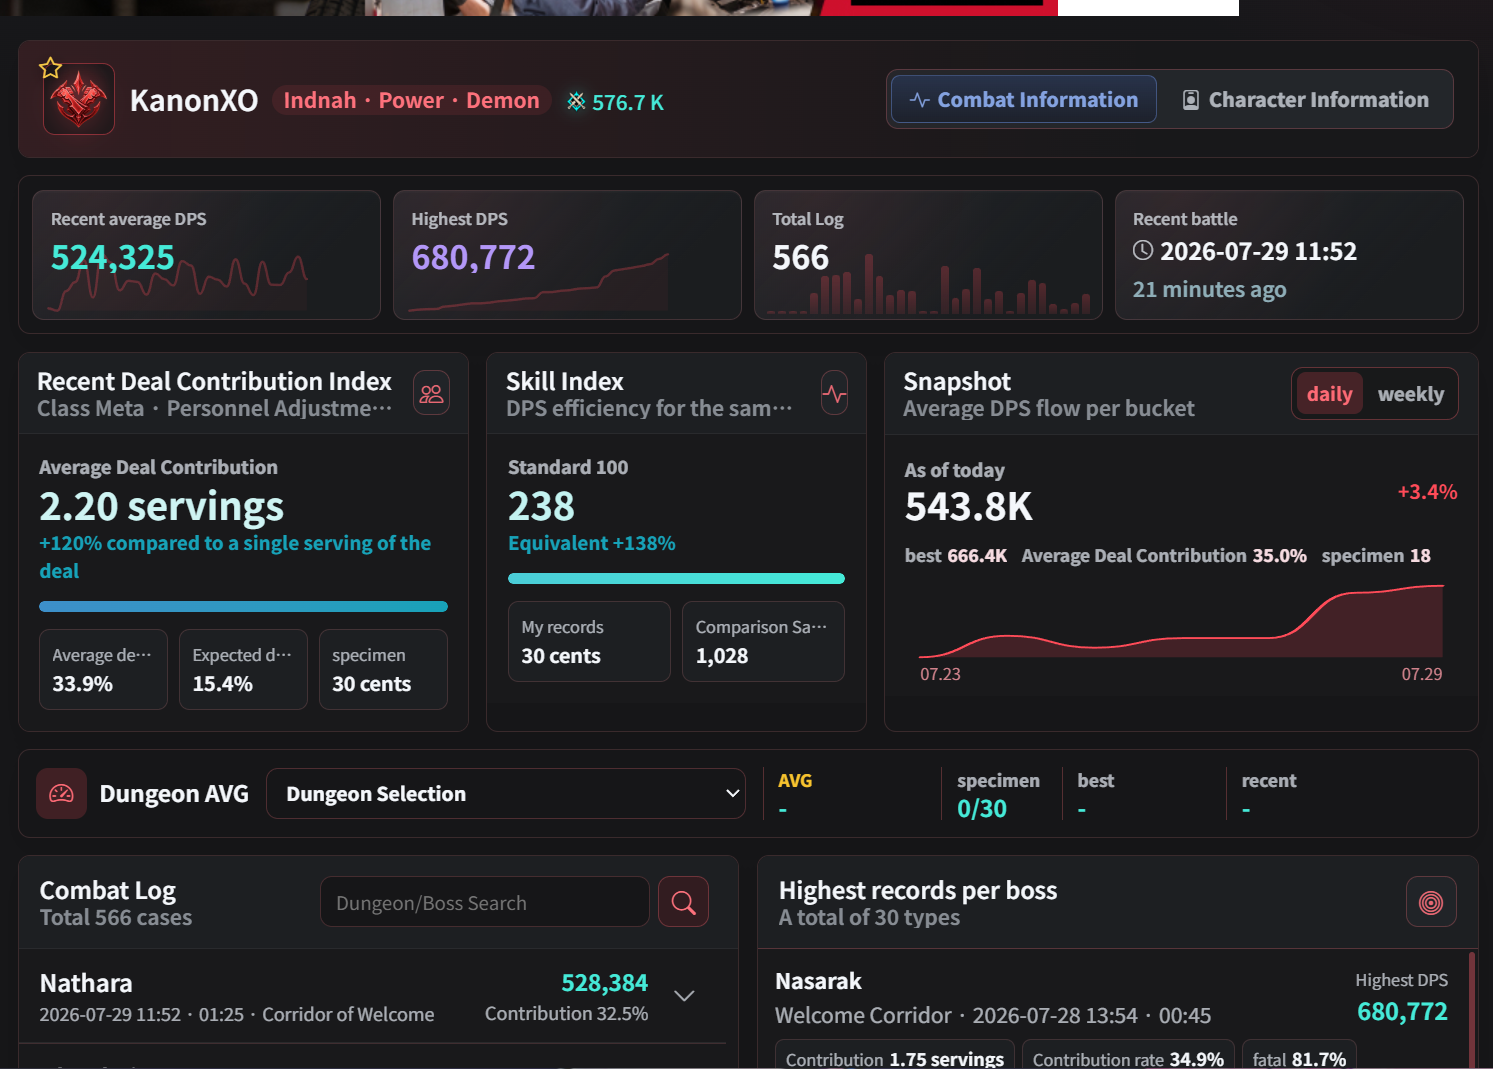Image resolution: width=1493 pixels, height=1069 pixels.
Task: Click the Expected d… 15.4% box
Action: pyautogui.click(x=243, y=669)
